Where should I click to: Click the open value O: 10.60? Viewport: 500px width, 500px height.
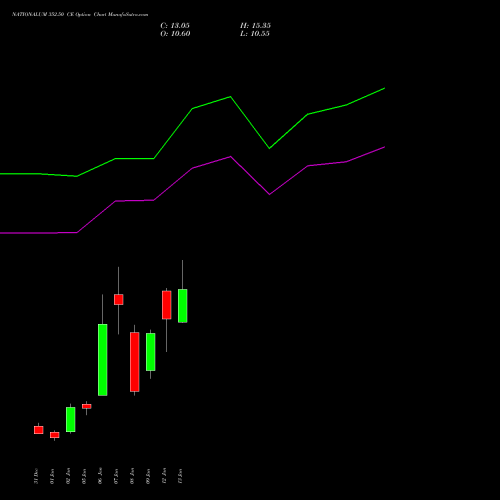(175, 34)
